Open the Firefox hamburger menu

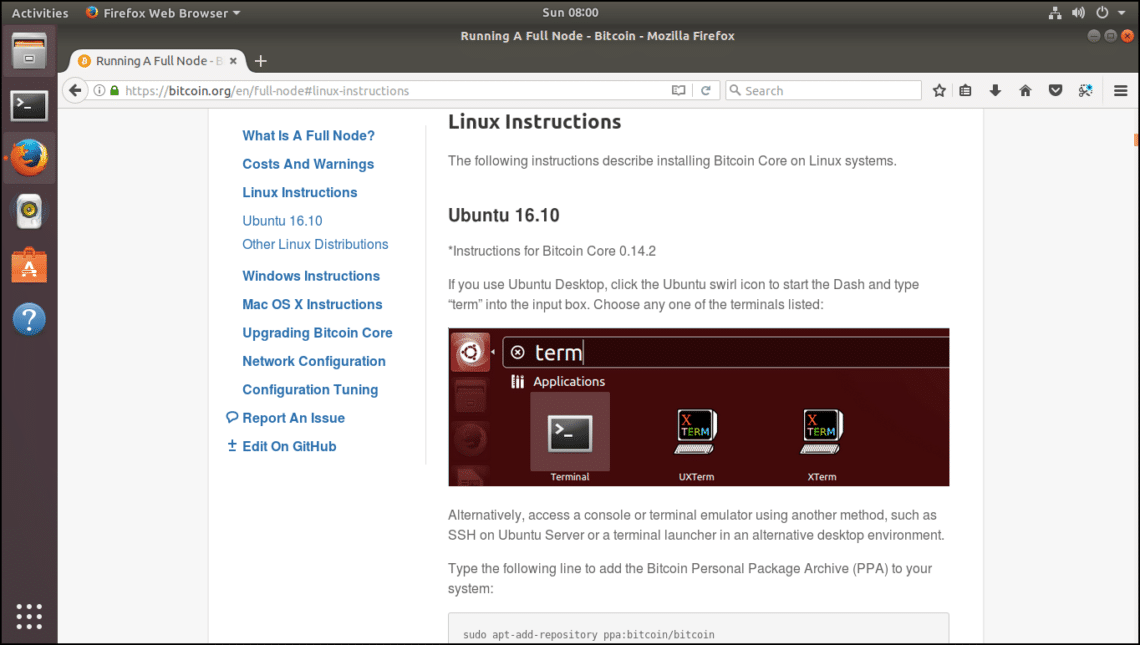1120,90
